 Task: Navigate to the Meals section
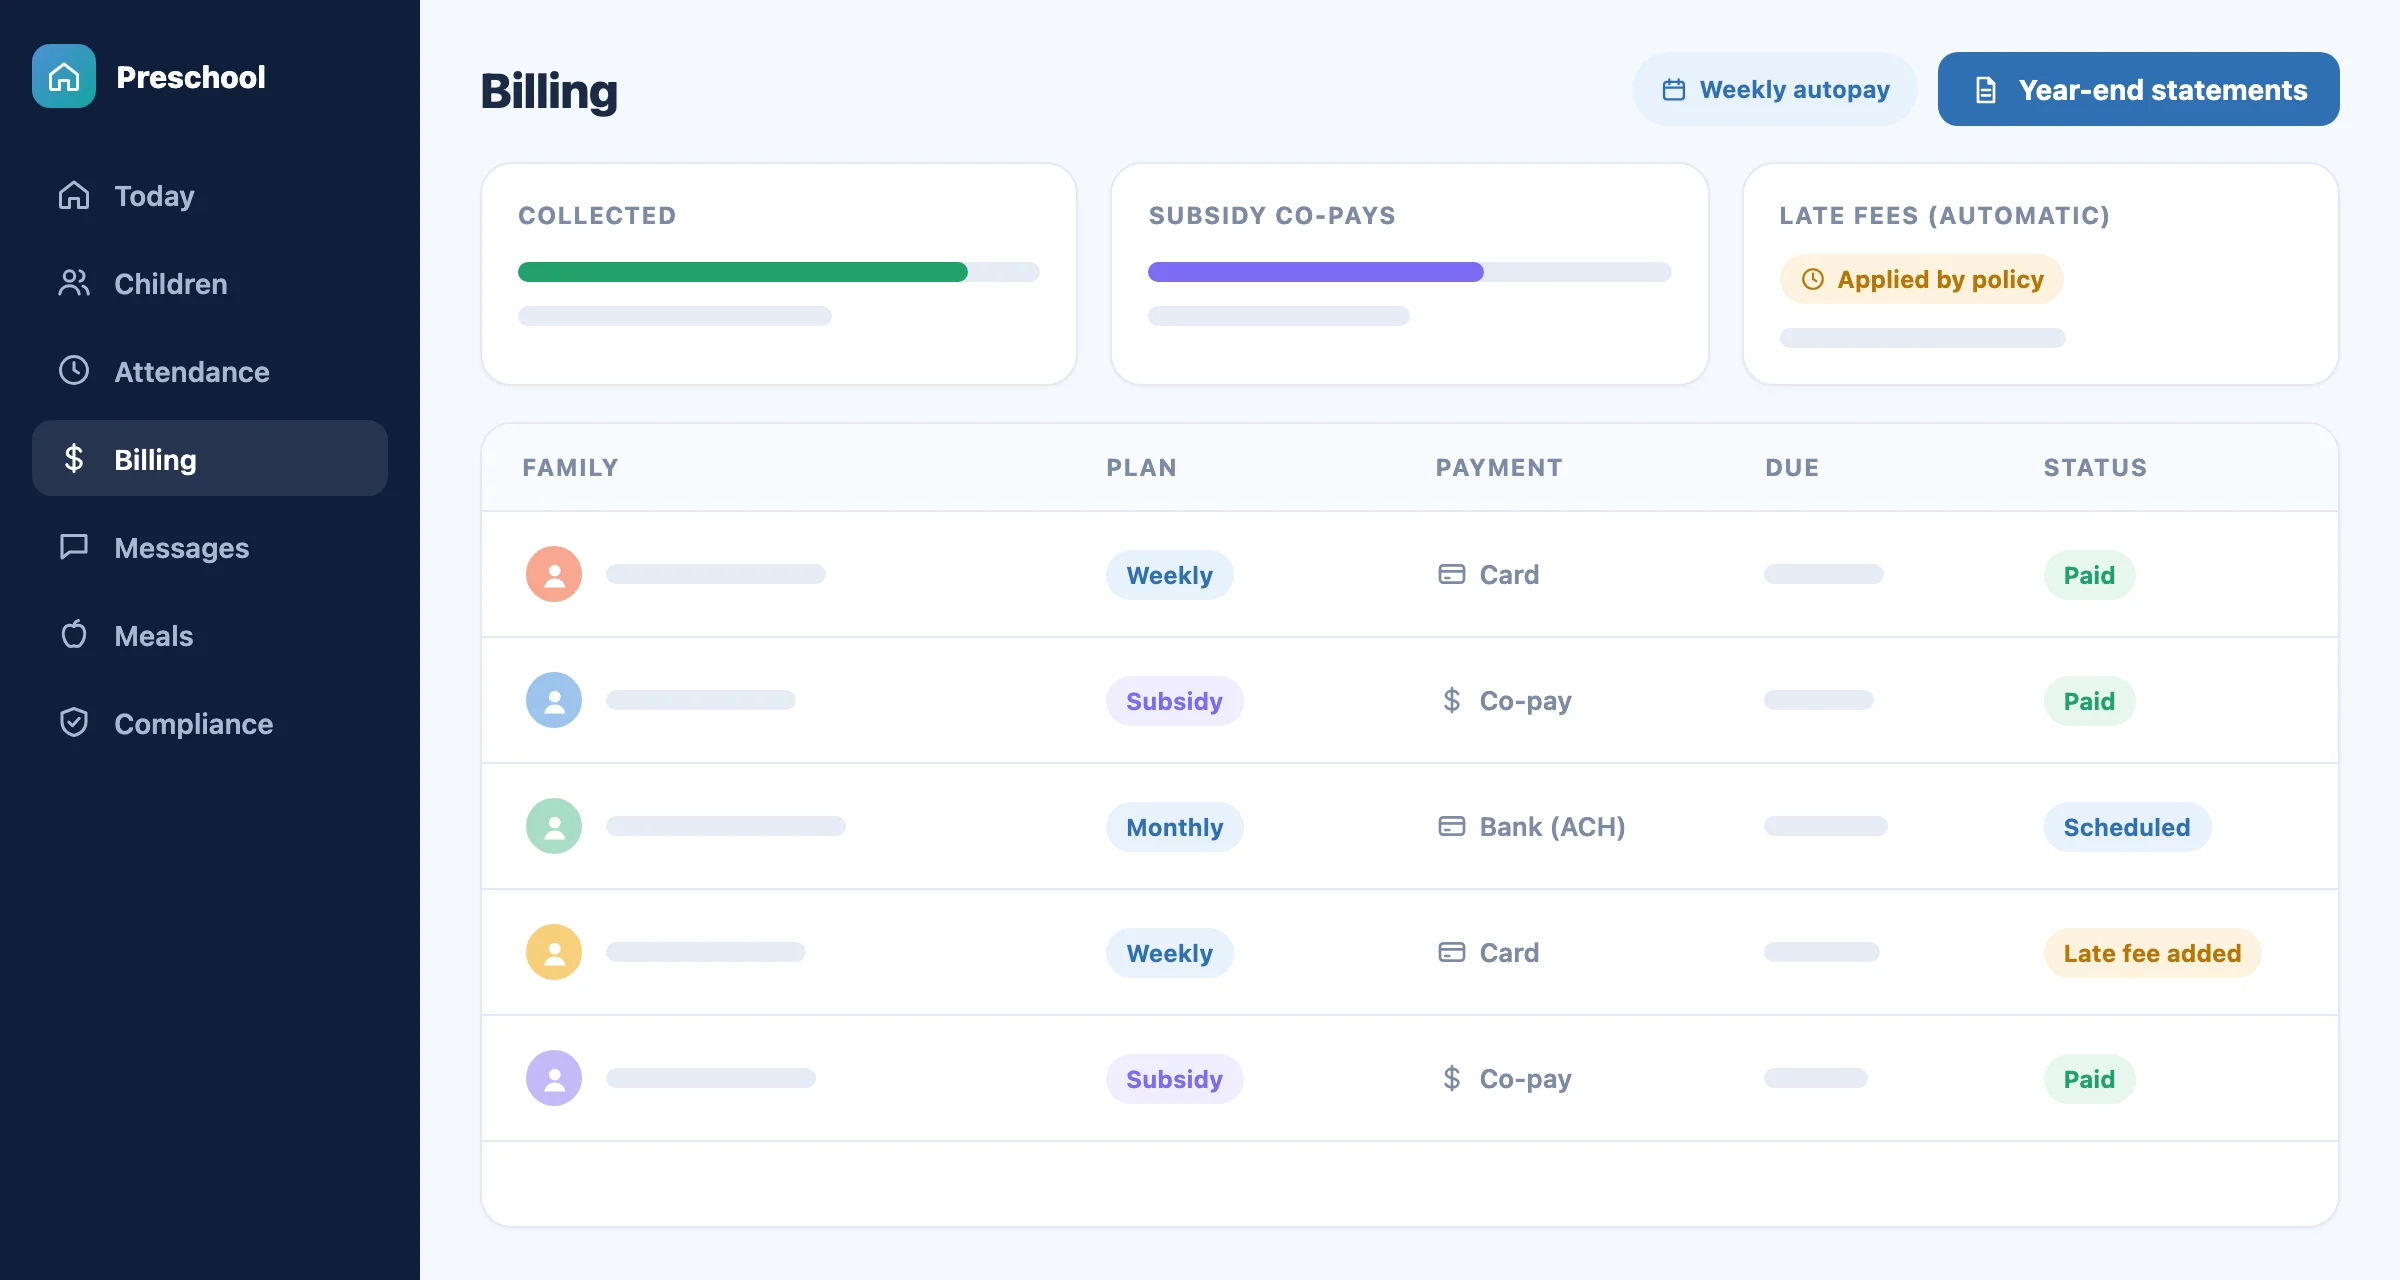click(x=210, y=636)
